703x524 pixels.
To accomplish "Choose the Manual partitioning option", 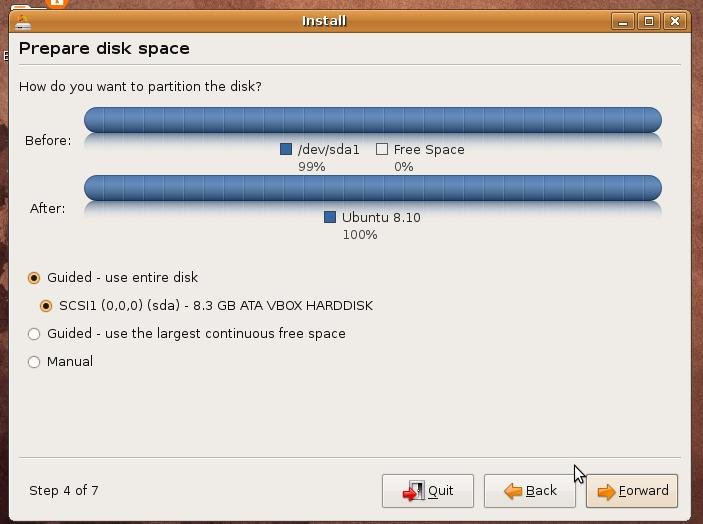I will [34, 361].
